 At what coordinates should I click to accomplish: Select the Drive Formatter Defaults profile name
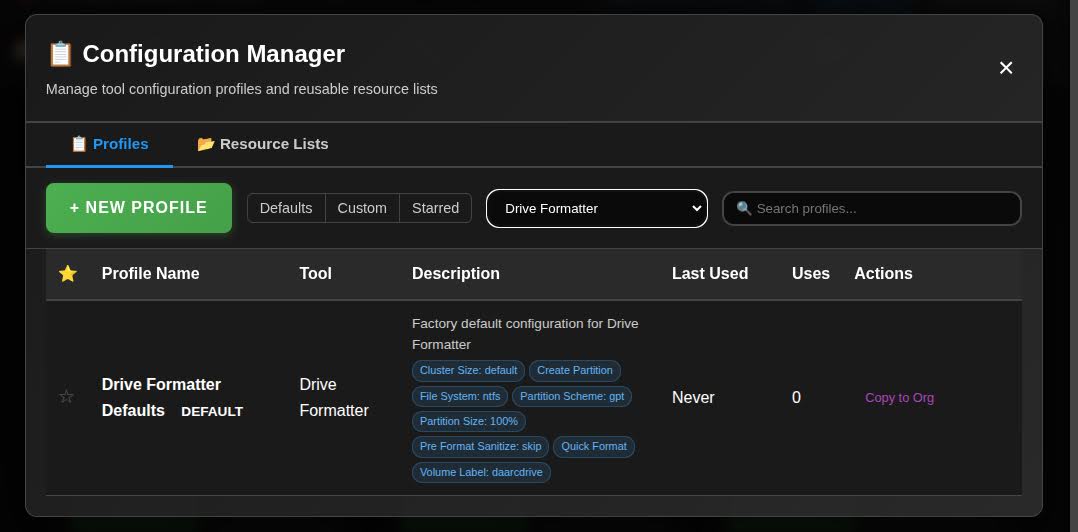(x=161, y=397)
